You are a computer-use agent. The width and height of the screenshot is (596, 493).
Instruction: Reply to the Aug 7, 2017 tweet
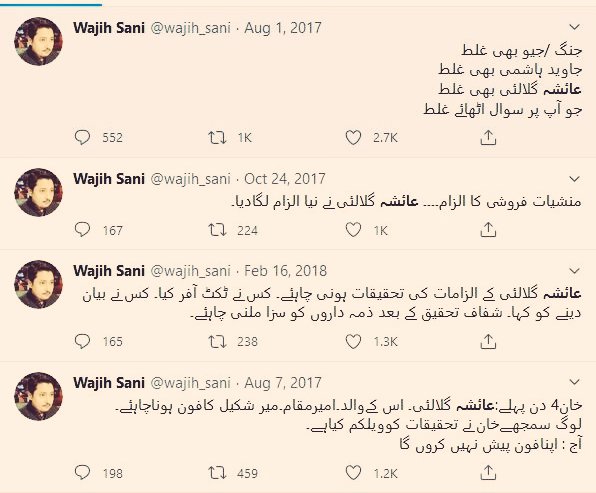(x=82, y=473)
